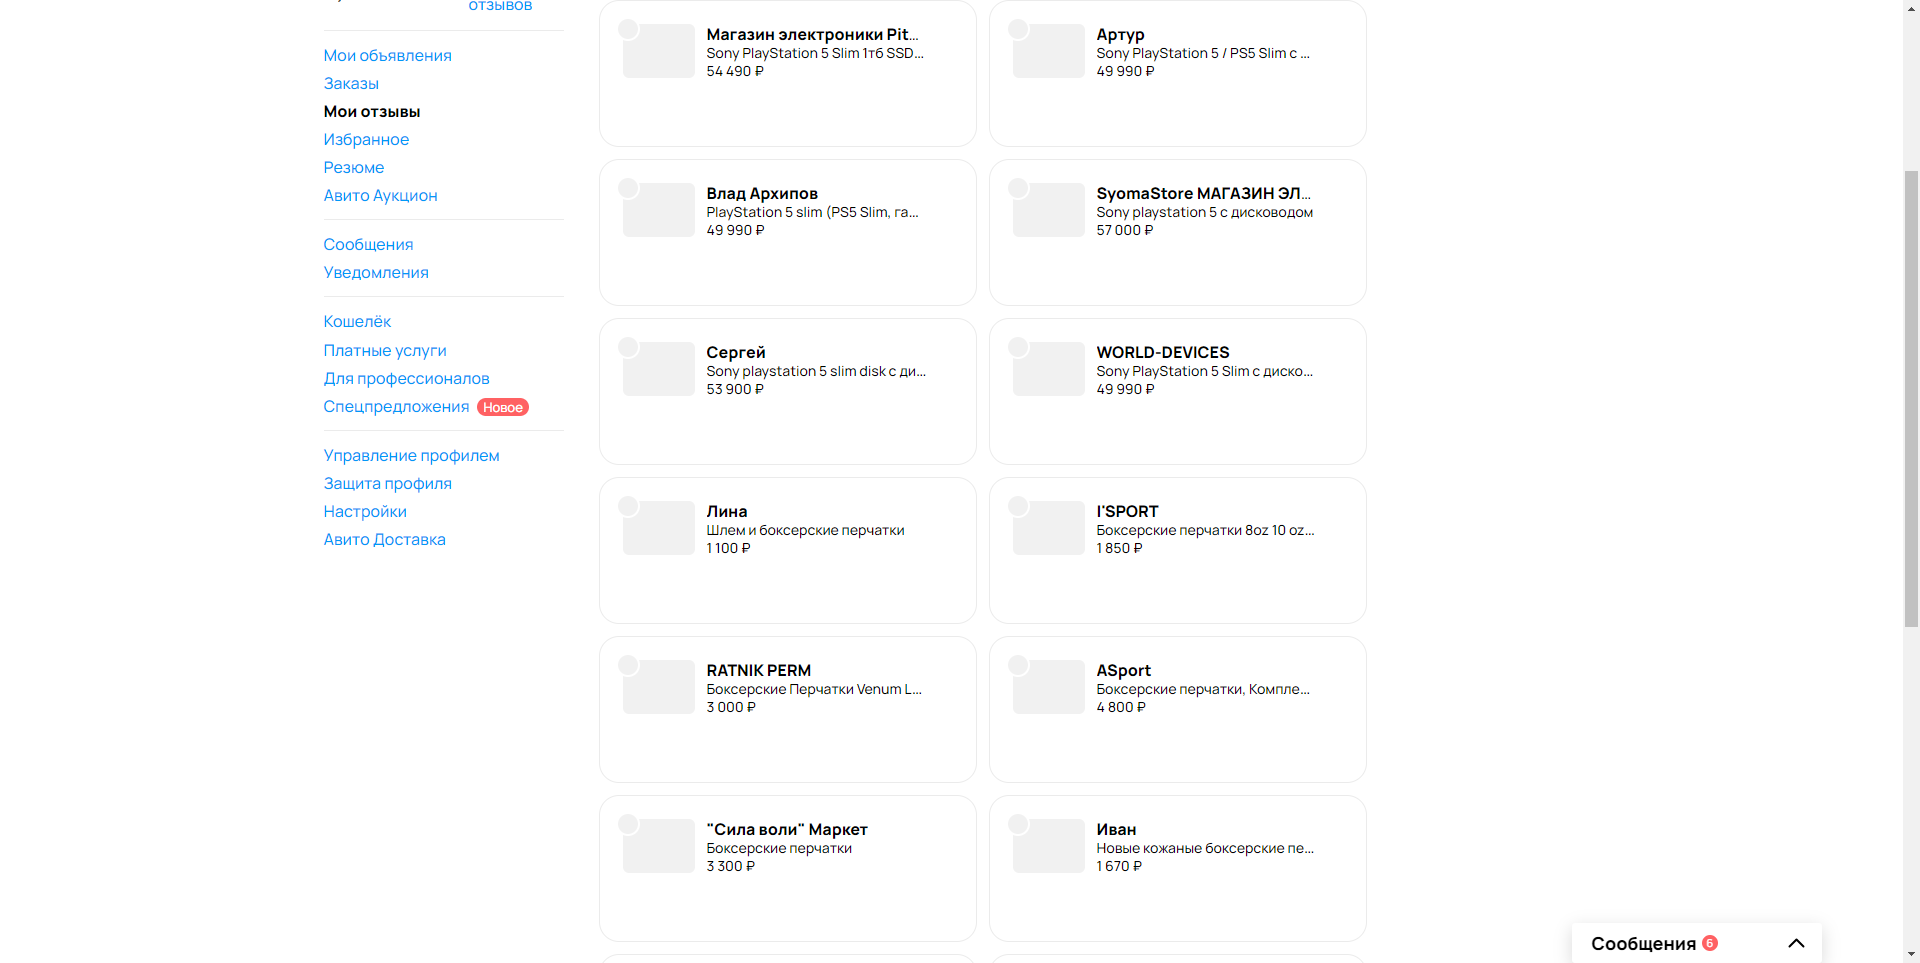1920x963 pixels.
Task: Click seller avatar on WORLD-DEVICES card
Action: (1018, 347)
